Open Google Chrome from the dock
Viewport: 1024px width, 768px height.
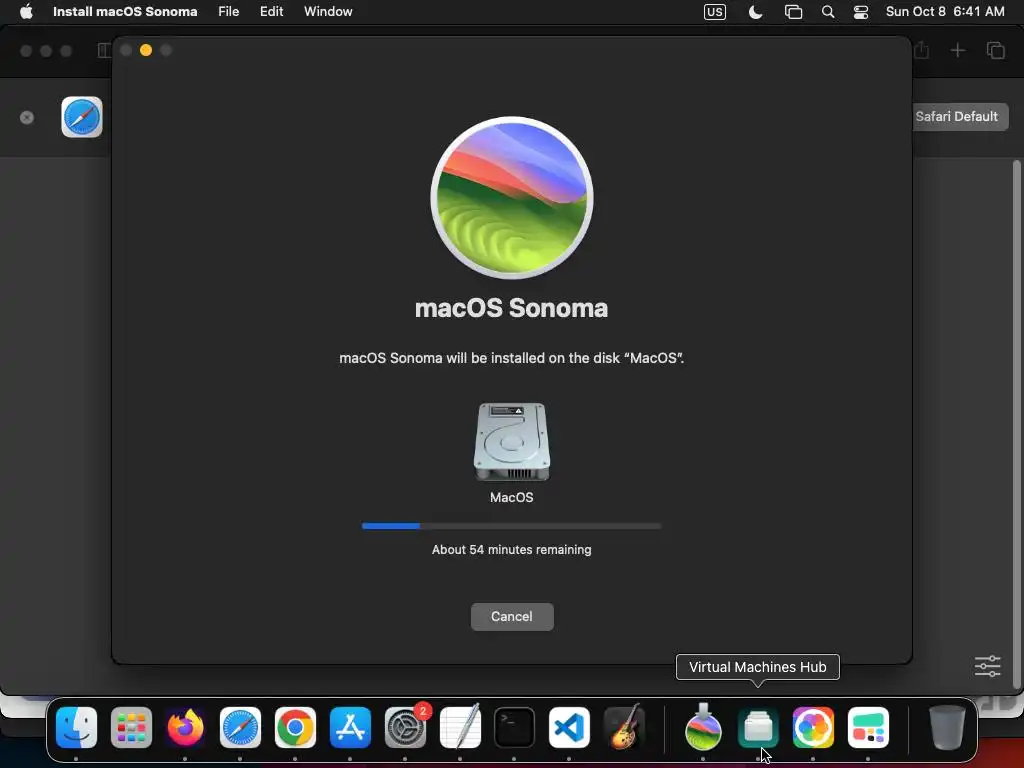click(x=295, y=728)
